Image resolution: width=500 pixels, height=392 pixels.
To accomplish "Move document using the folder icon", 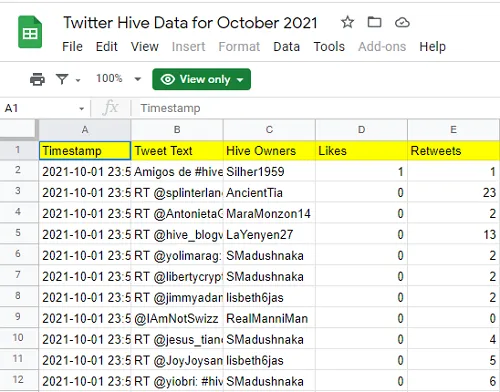I will (x=374, y=22).
